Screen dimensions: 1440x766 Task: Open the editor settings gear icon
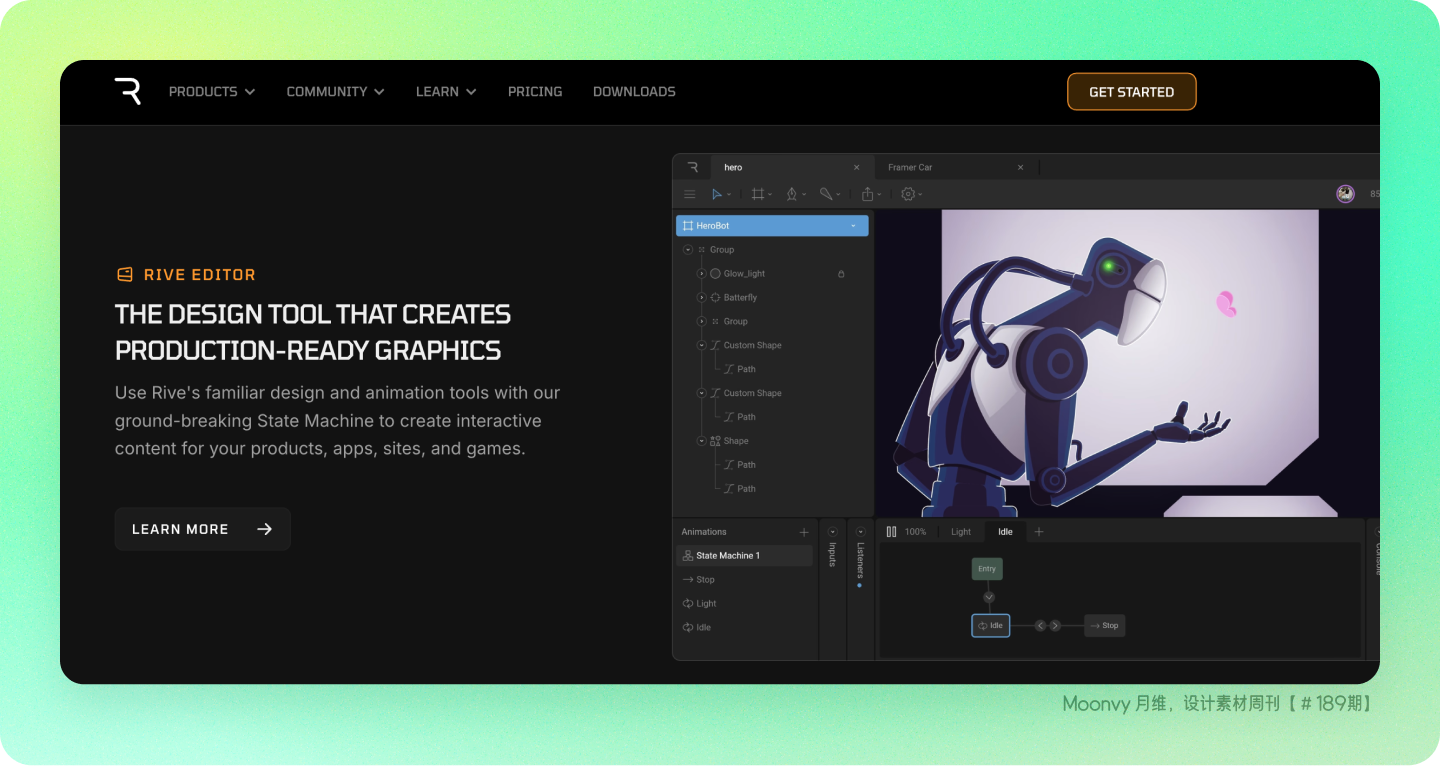[x=908, y=194]
